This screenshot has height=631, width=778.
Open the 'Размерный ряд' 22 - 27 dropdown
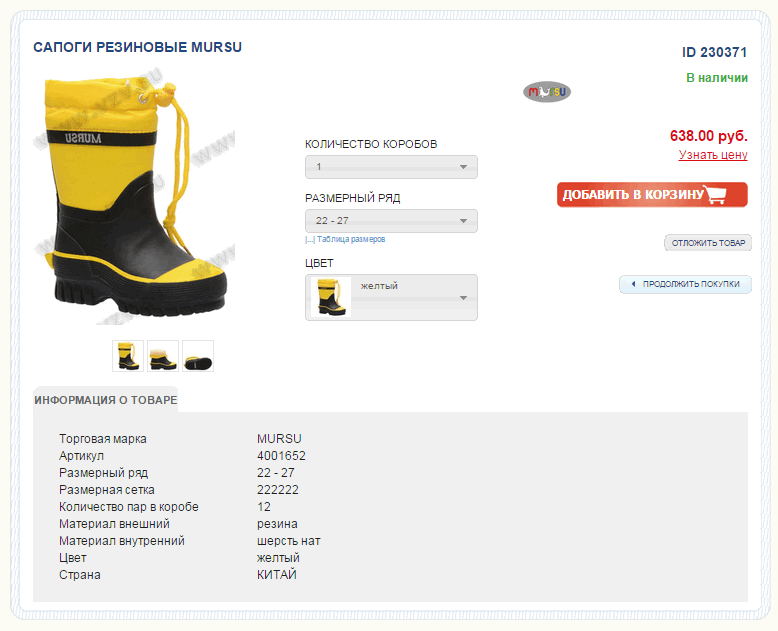click(x=391, y=221)
